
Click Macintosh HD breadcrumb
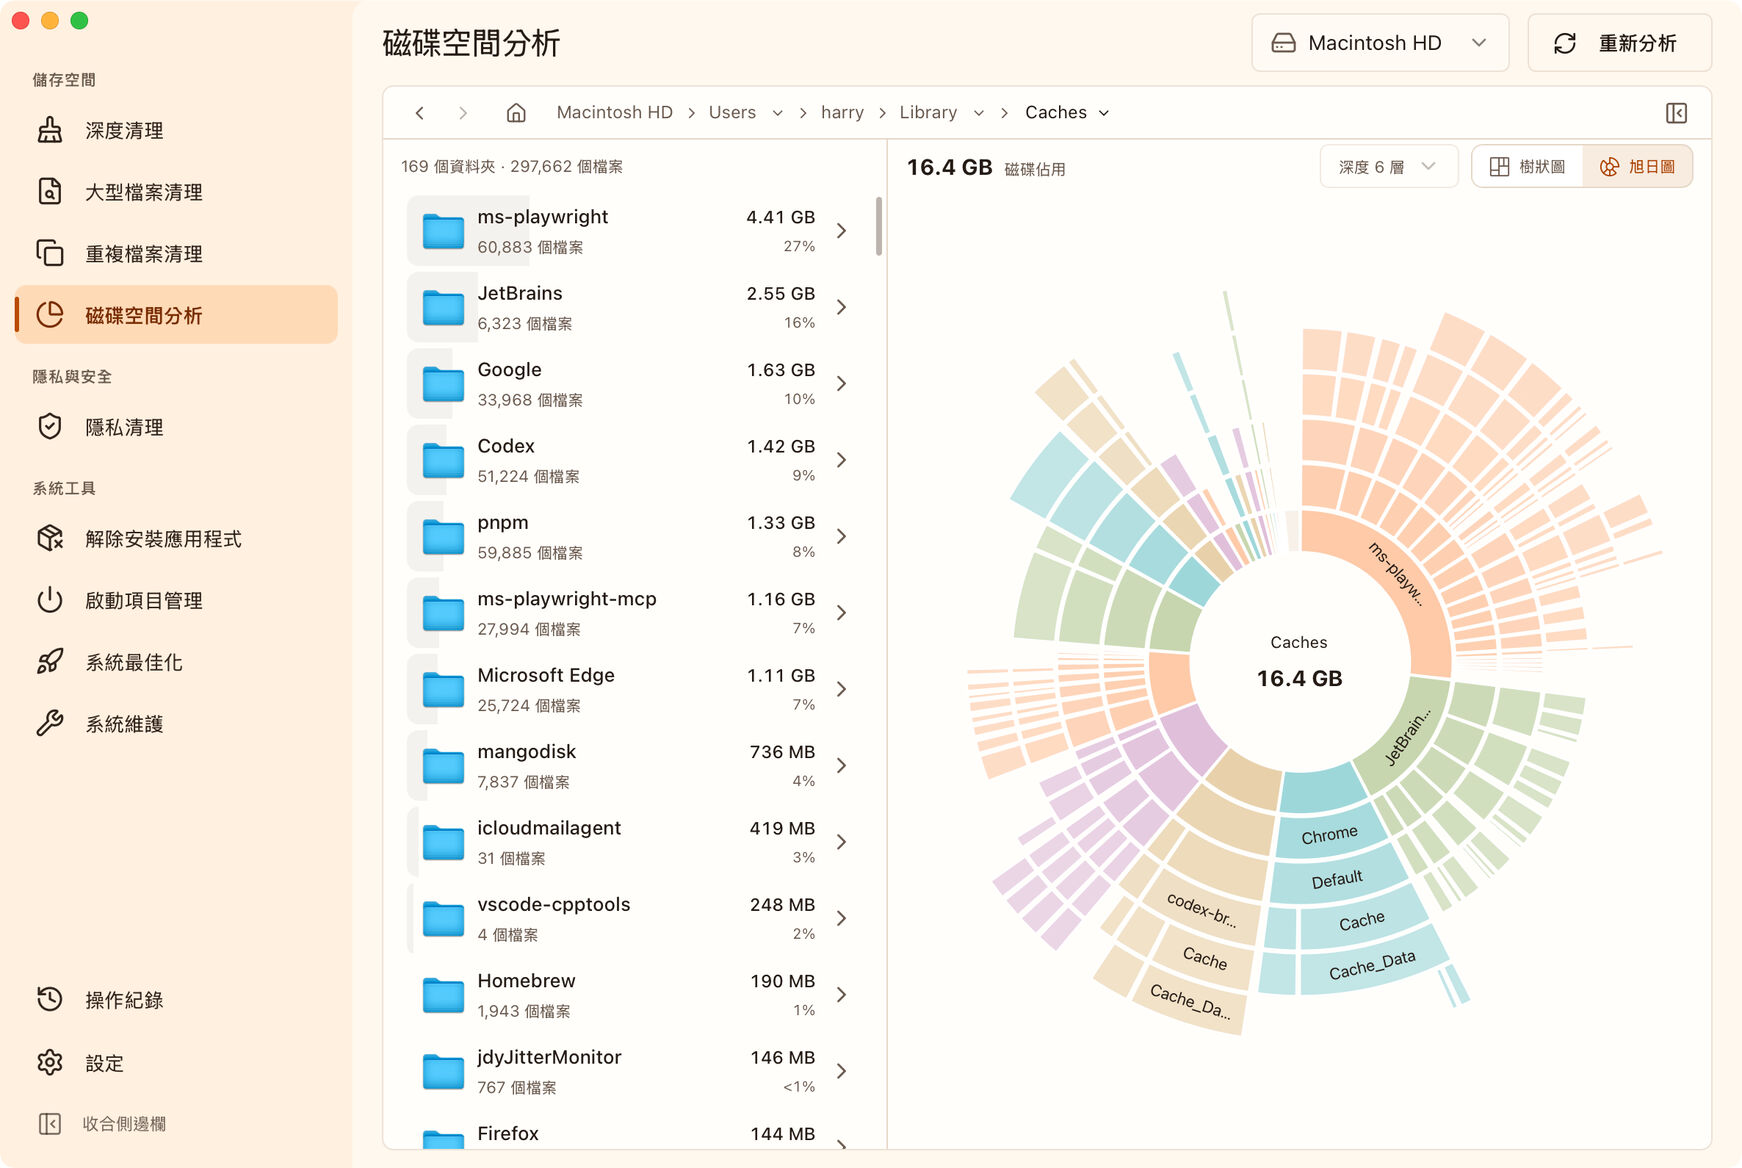point(614,113)
